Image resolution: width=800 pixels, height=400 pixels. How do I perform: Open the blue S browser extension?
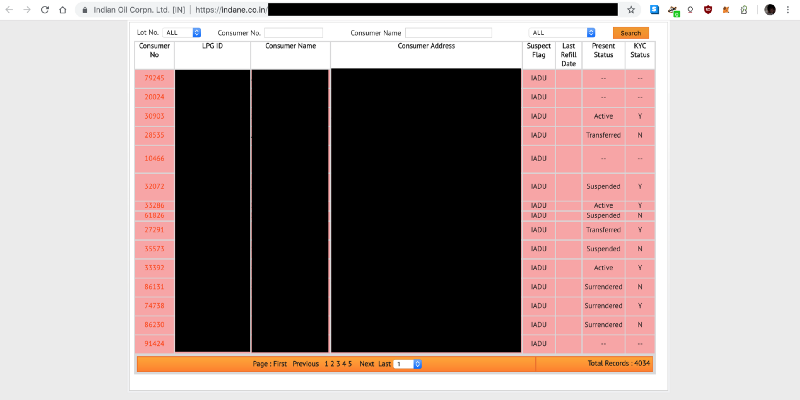(x=654, y=9)
